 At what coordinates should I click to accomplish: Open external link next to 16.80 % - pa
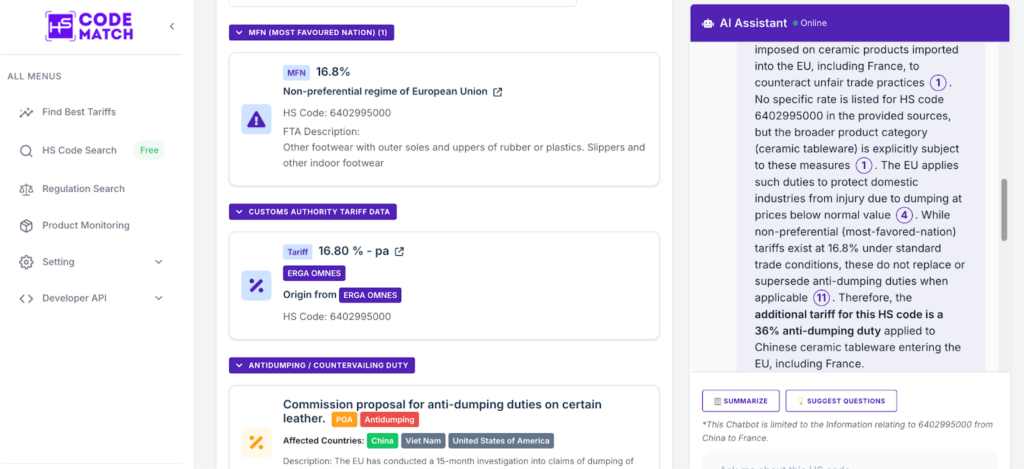click(x=400, y=251)
